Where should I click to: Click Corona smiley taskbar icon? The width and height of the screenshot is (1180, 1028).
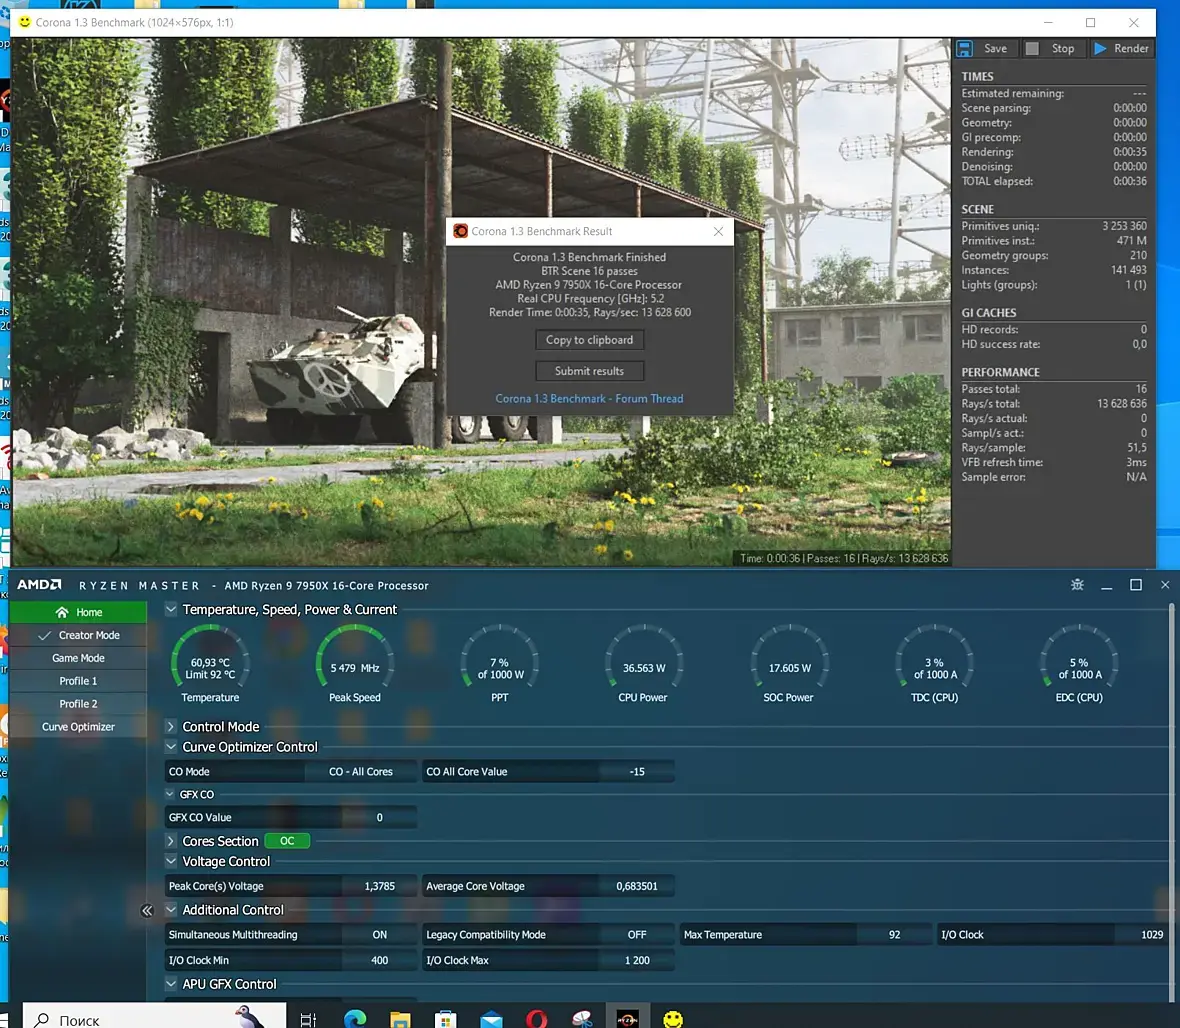673,1019
